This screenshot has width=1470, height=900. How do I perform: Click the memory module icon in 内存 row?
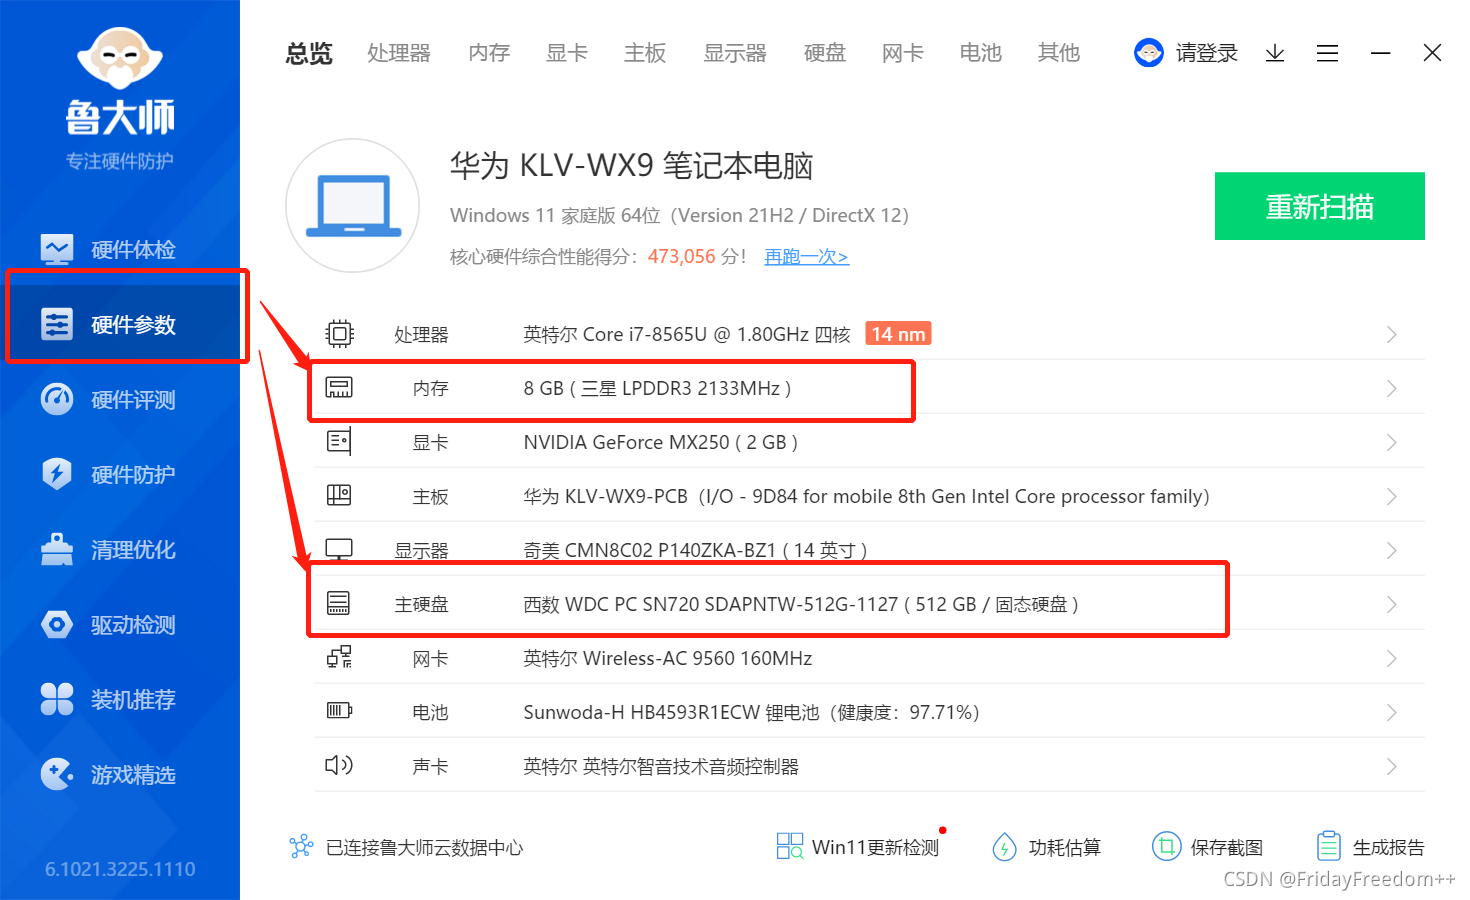(x=339, y=388)
